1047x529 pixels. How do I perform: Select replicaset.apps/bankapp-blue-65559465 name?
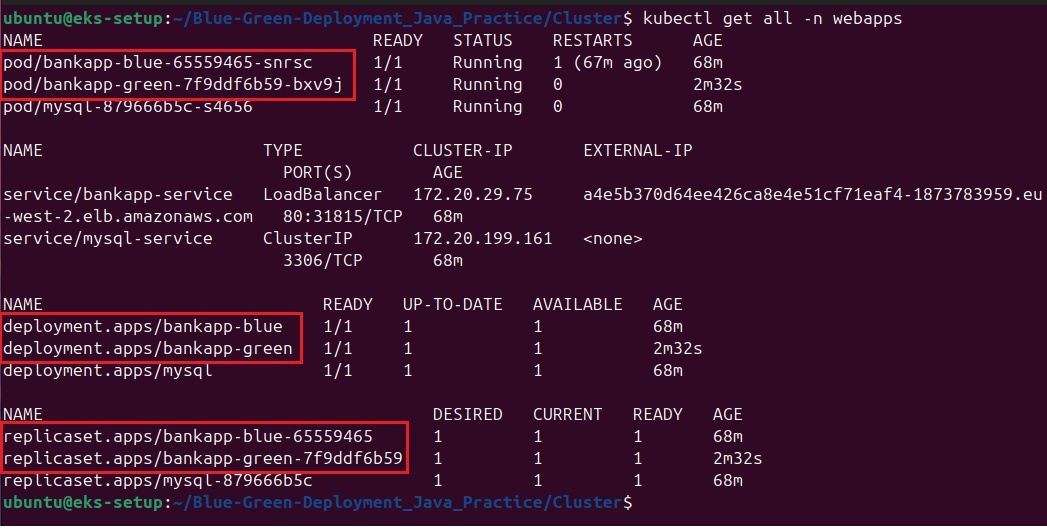188,436
